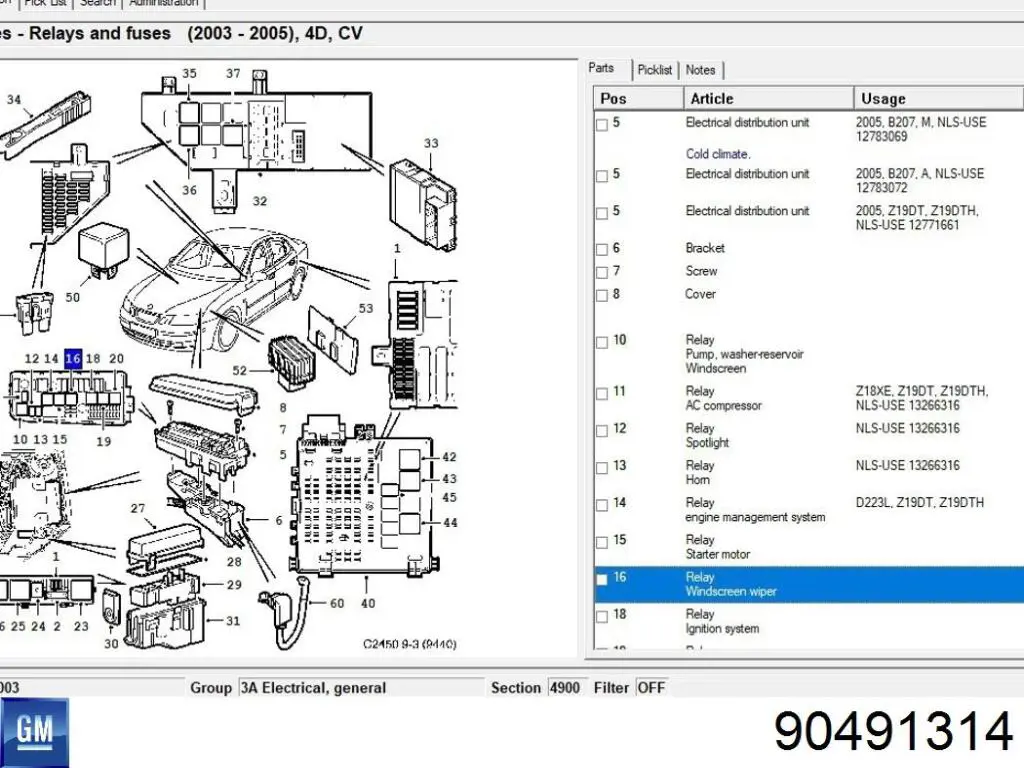Screen dimensions: 1024x768
Task: Open the Notes tab
Action: coord(700,70)
